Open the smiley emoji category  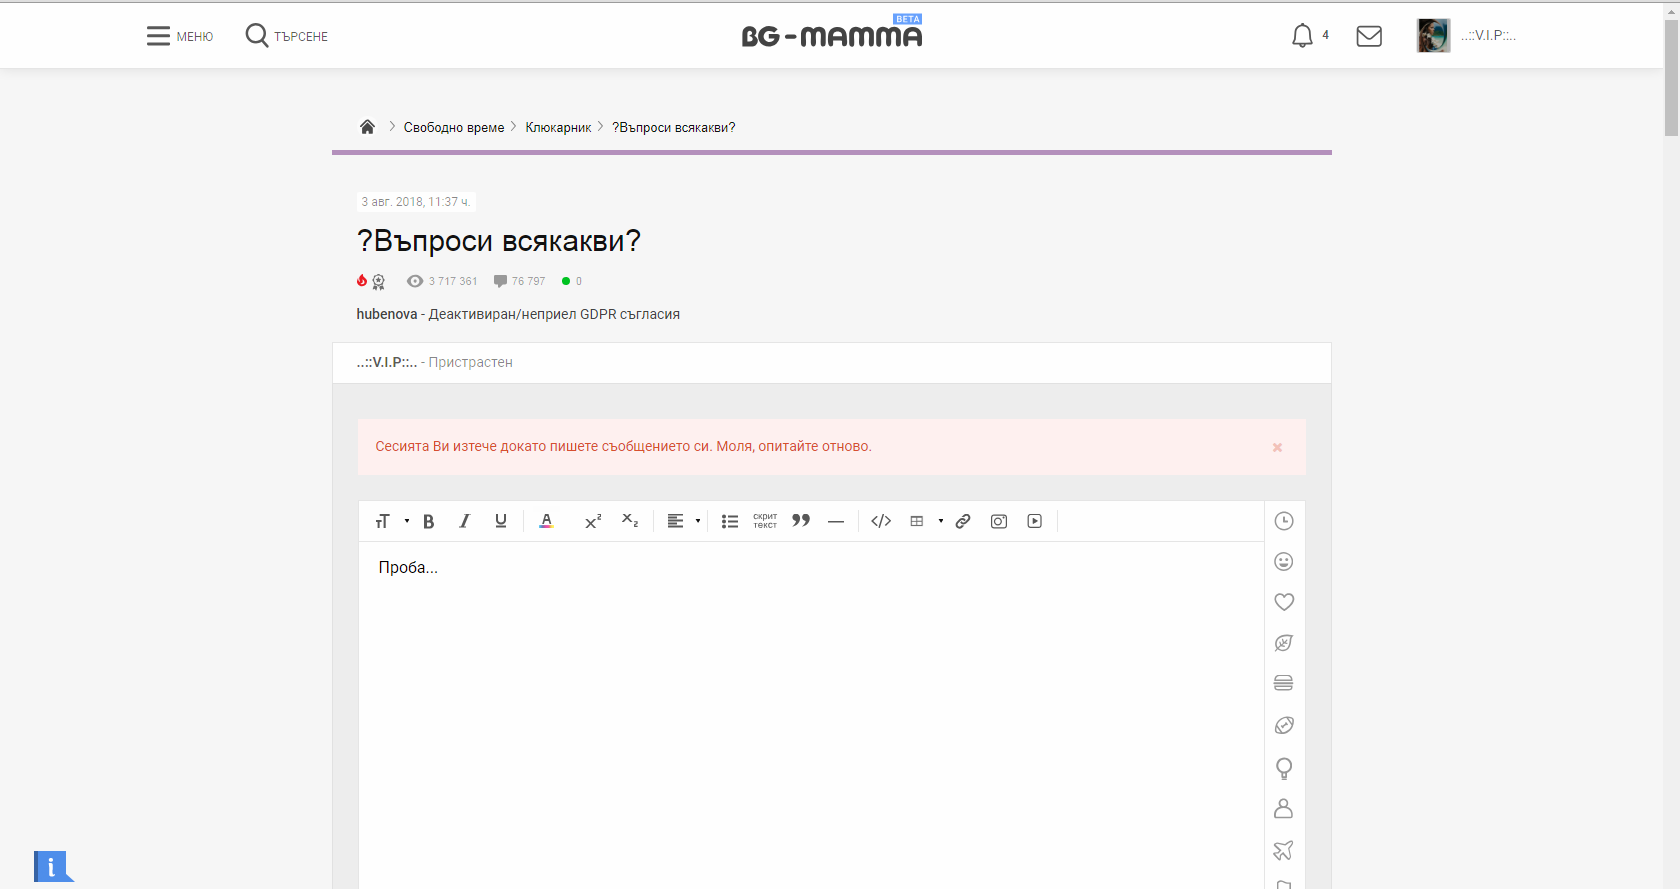(x=1284, y=562)
